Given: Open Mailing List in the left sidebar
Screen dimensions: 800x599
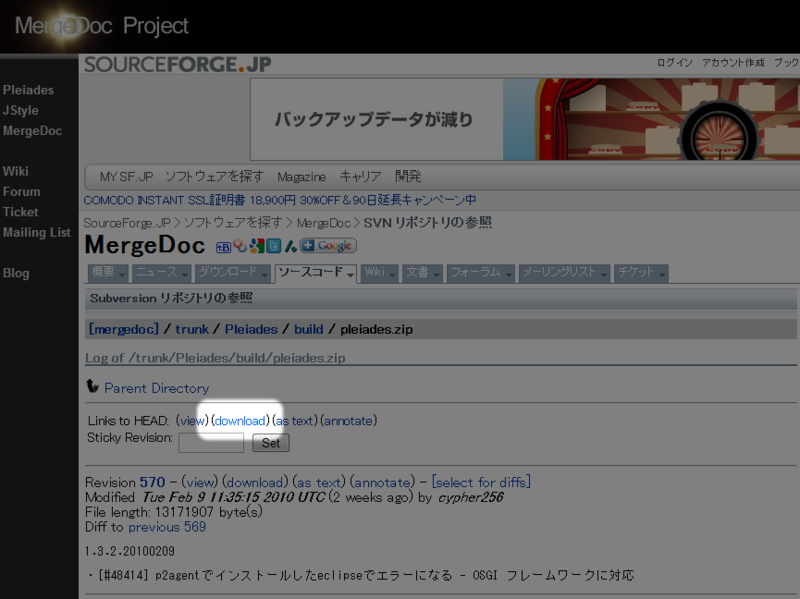Looking at the screenshot, I should pos(36,233).
